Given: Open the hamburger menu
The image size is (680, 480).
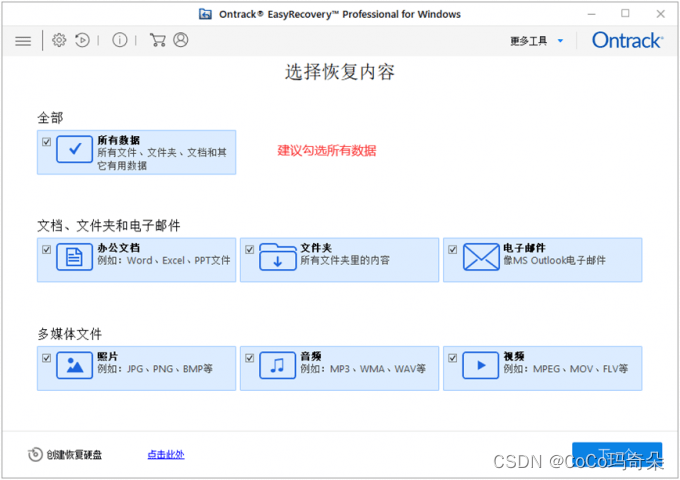Looking at the screenshot, I should (x=23, y=41).
